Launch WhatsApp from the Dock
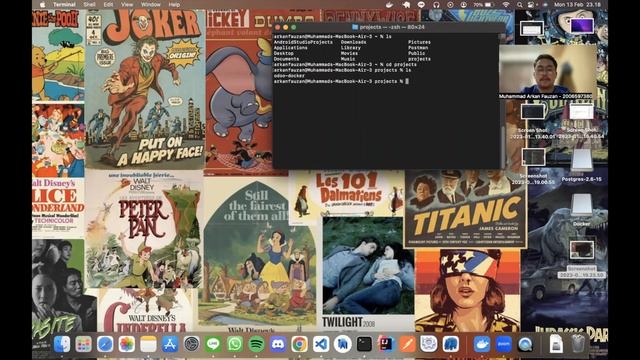This screenshot has width=640, height=360. coord(235,344)
